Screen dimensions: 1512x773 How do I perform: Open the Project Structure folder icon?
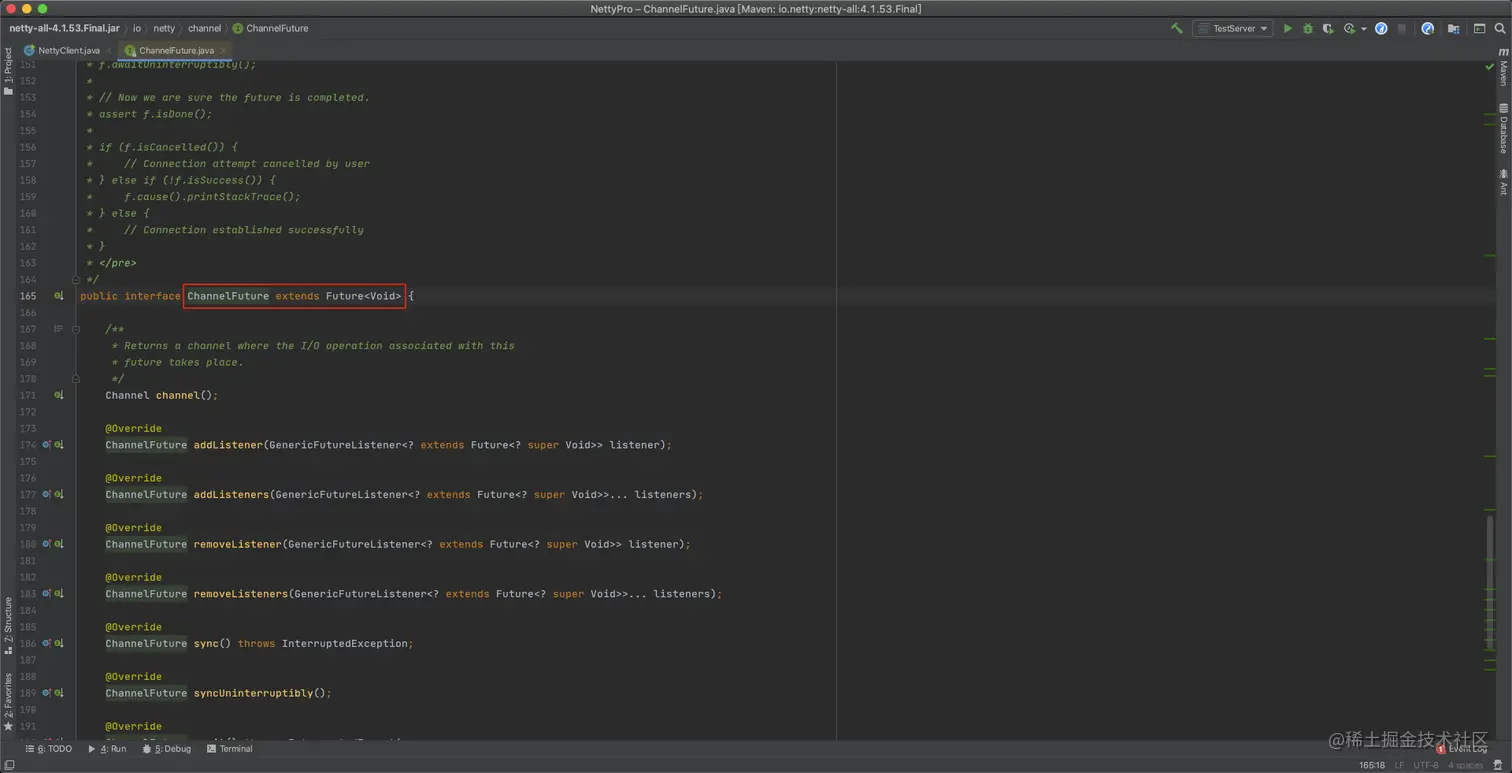point(1453,29)
